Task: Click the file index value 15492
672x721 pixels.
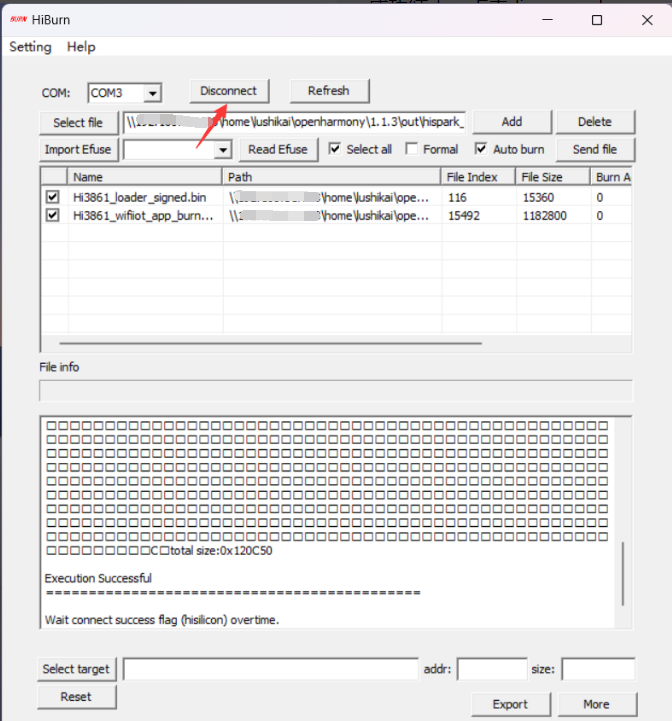Action: 464,216
